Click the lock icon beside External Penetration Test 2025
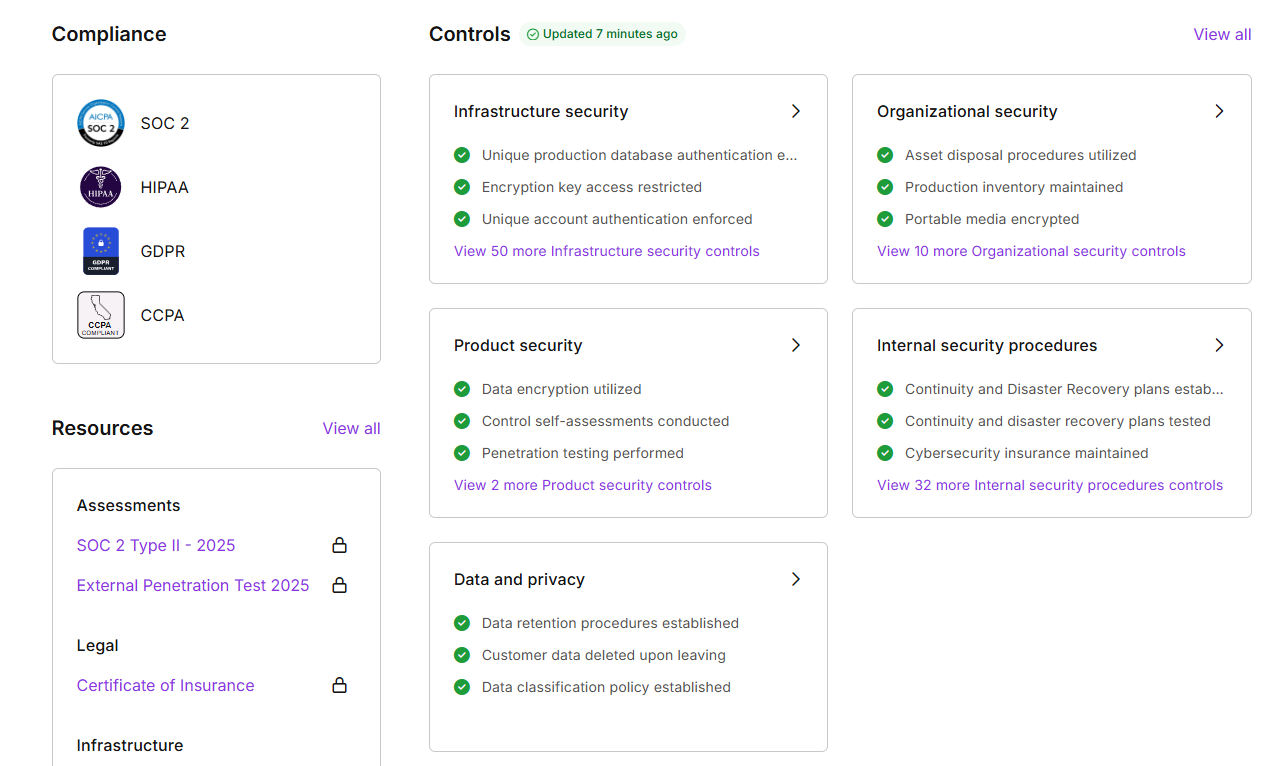The height and width of the screenshot is (766, 1271). (x=339, y=585)
